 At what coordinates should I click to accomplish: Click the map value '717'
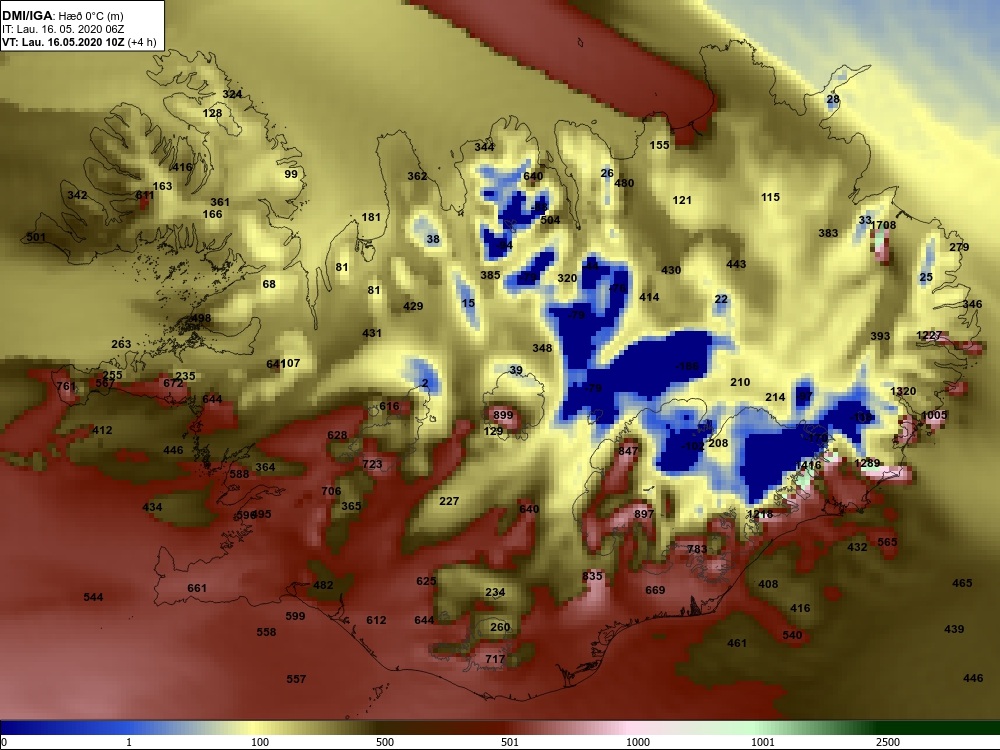pyautogui.click(x=495, y=659)
